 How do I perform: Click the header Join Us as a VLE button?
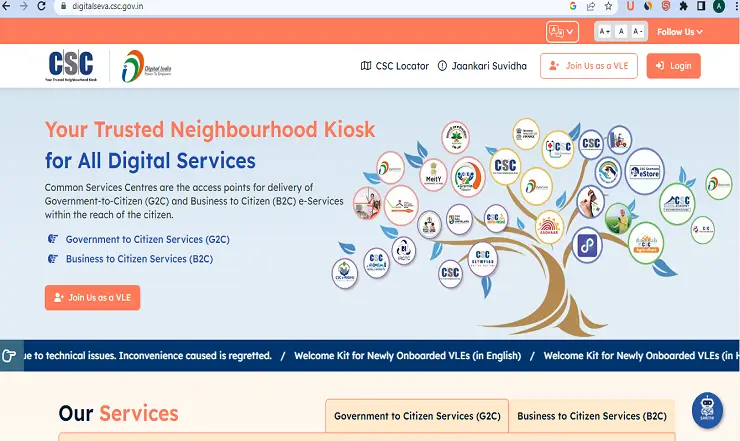[x=589, y=66]
